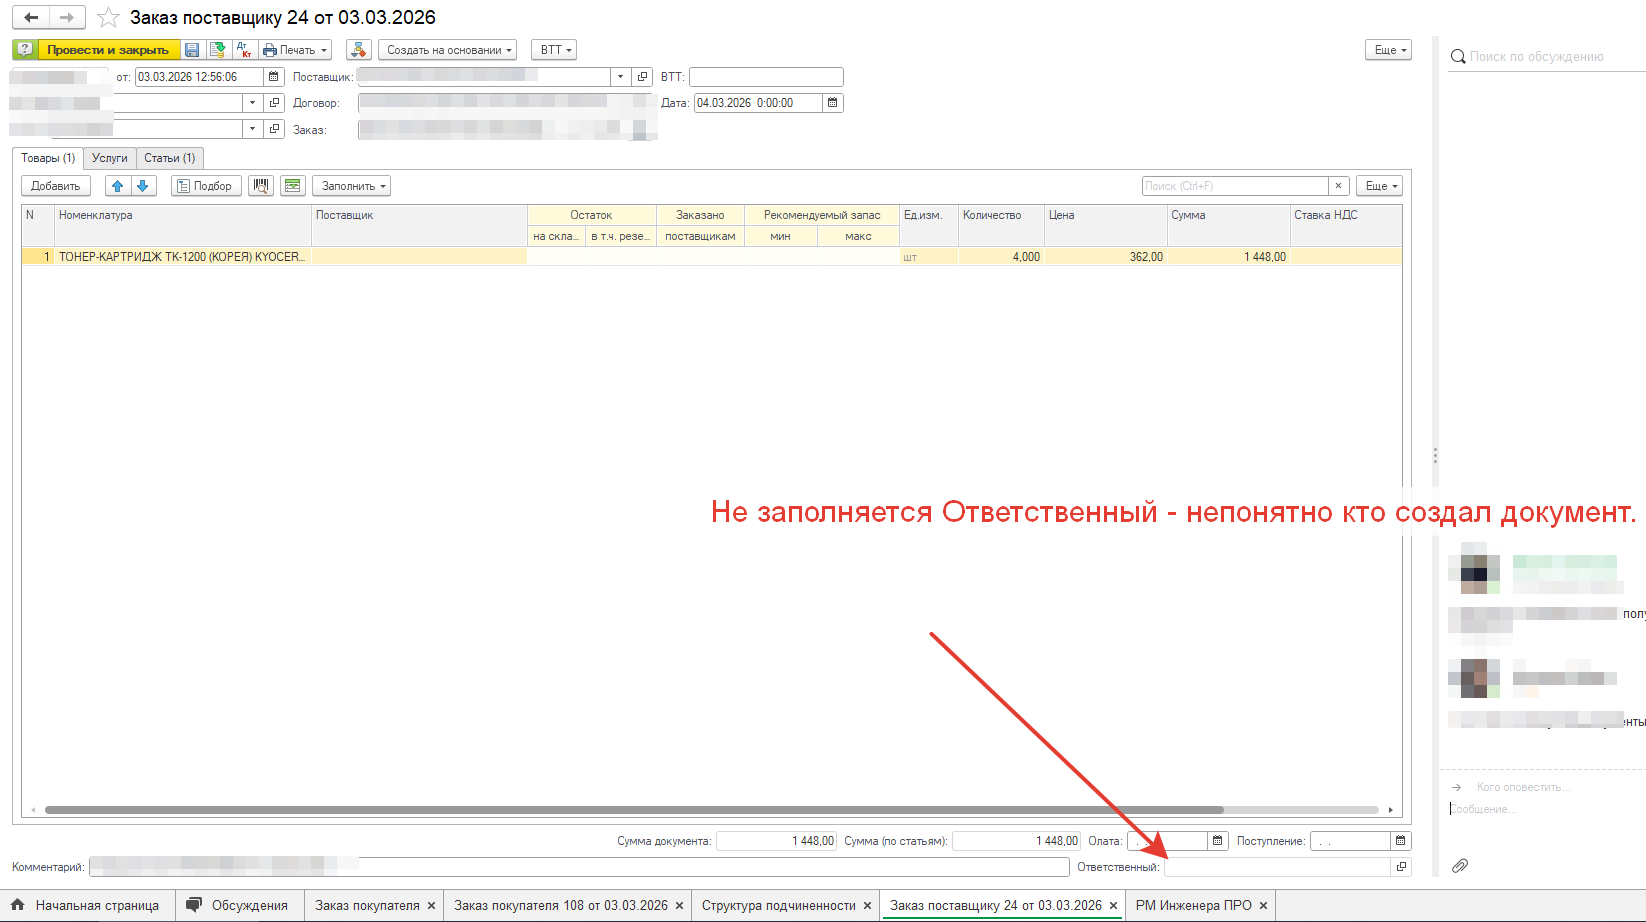Move table row down with blue arrow
Viewport: 1646px width, 922px height.
(143, 186)
